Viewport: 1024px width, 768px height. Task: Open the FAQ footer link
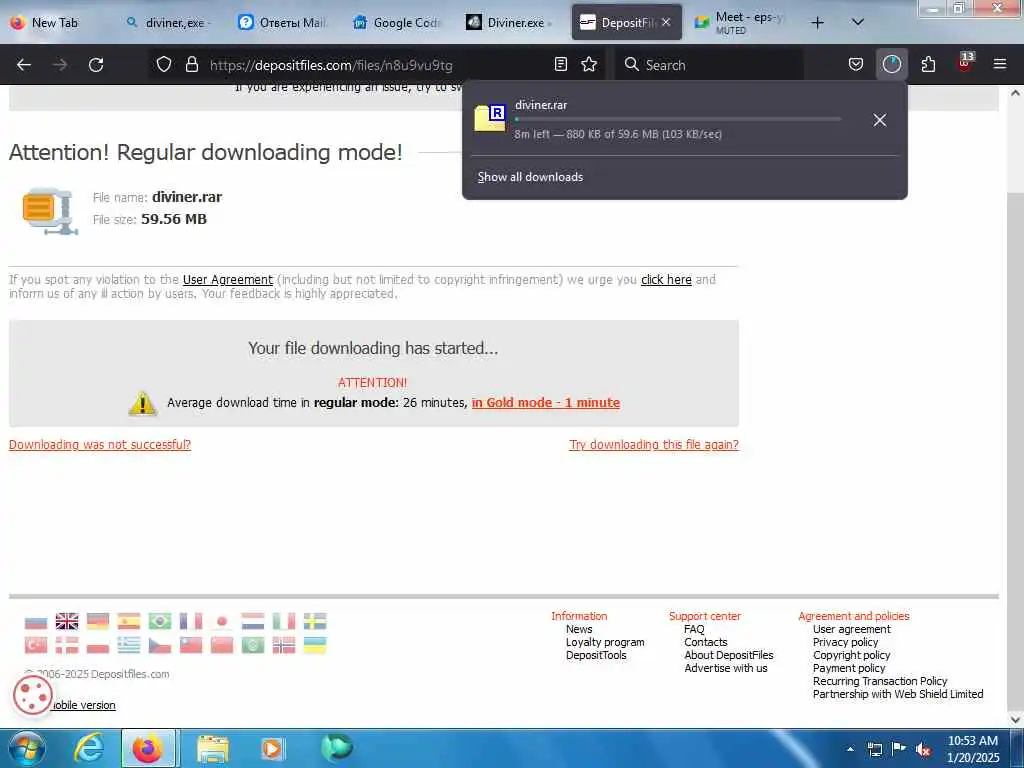(694, 629)
